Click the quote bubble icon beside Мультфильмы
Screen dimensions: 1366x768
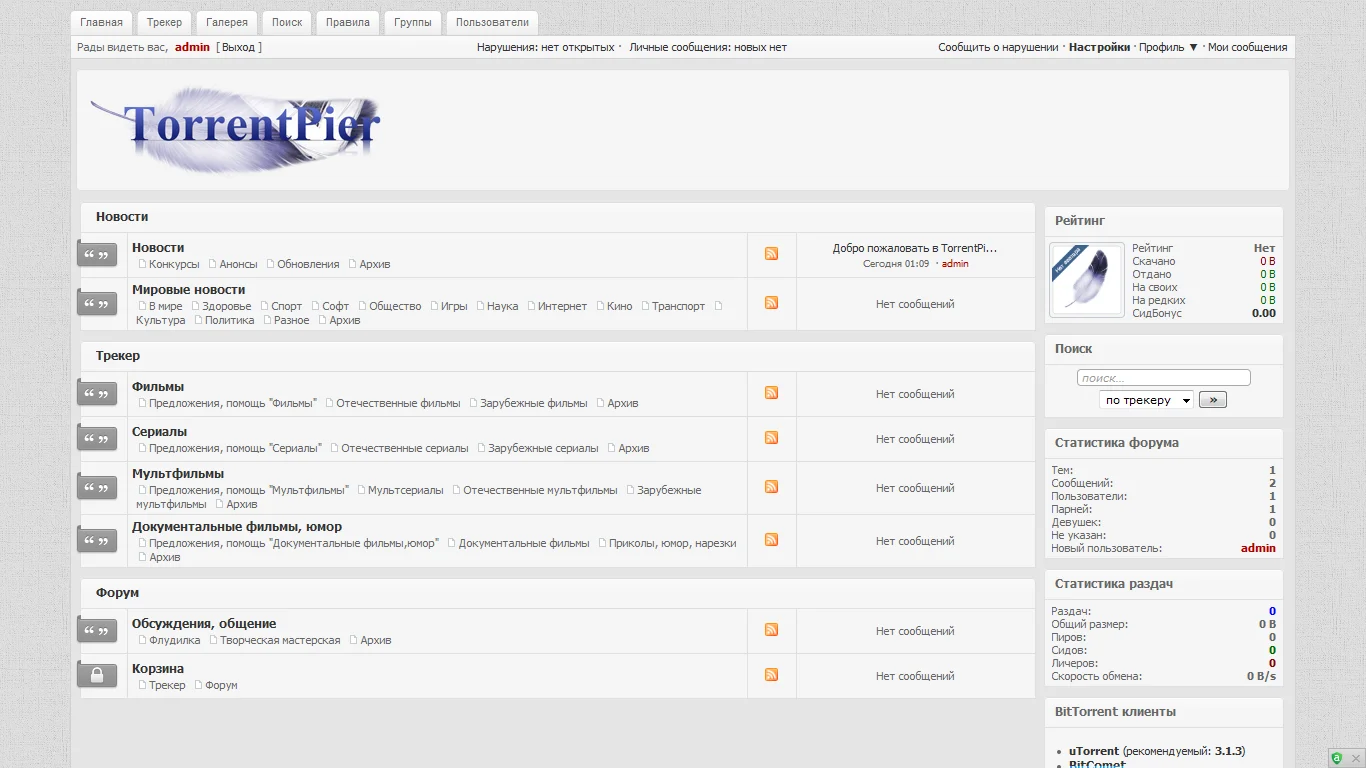[x=97, y=488]
